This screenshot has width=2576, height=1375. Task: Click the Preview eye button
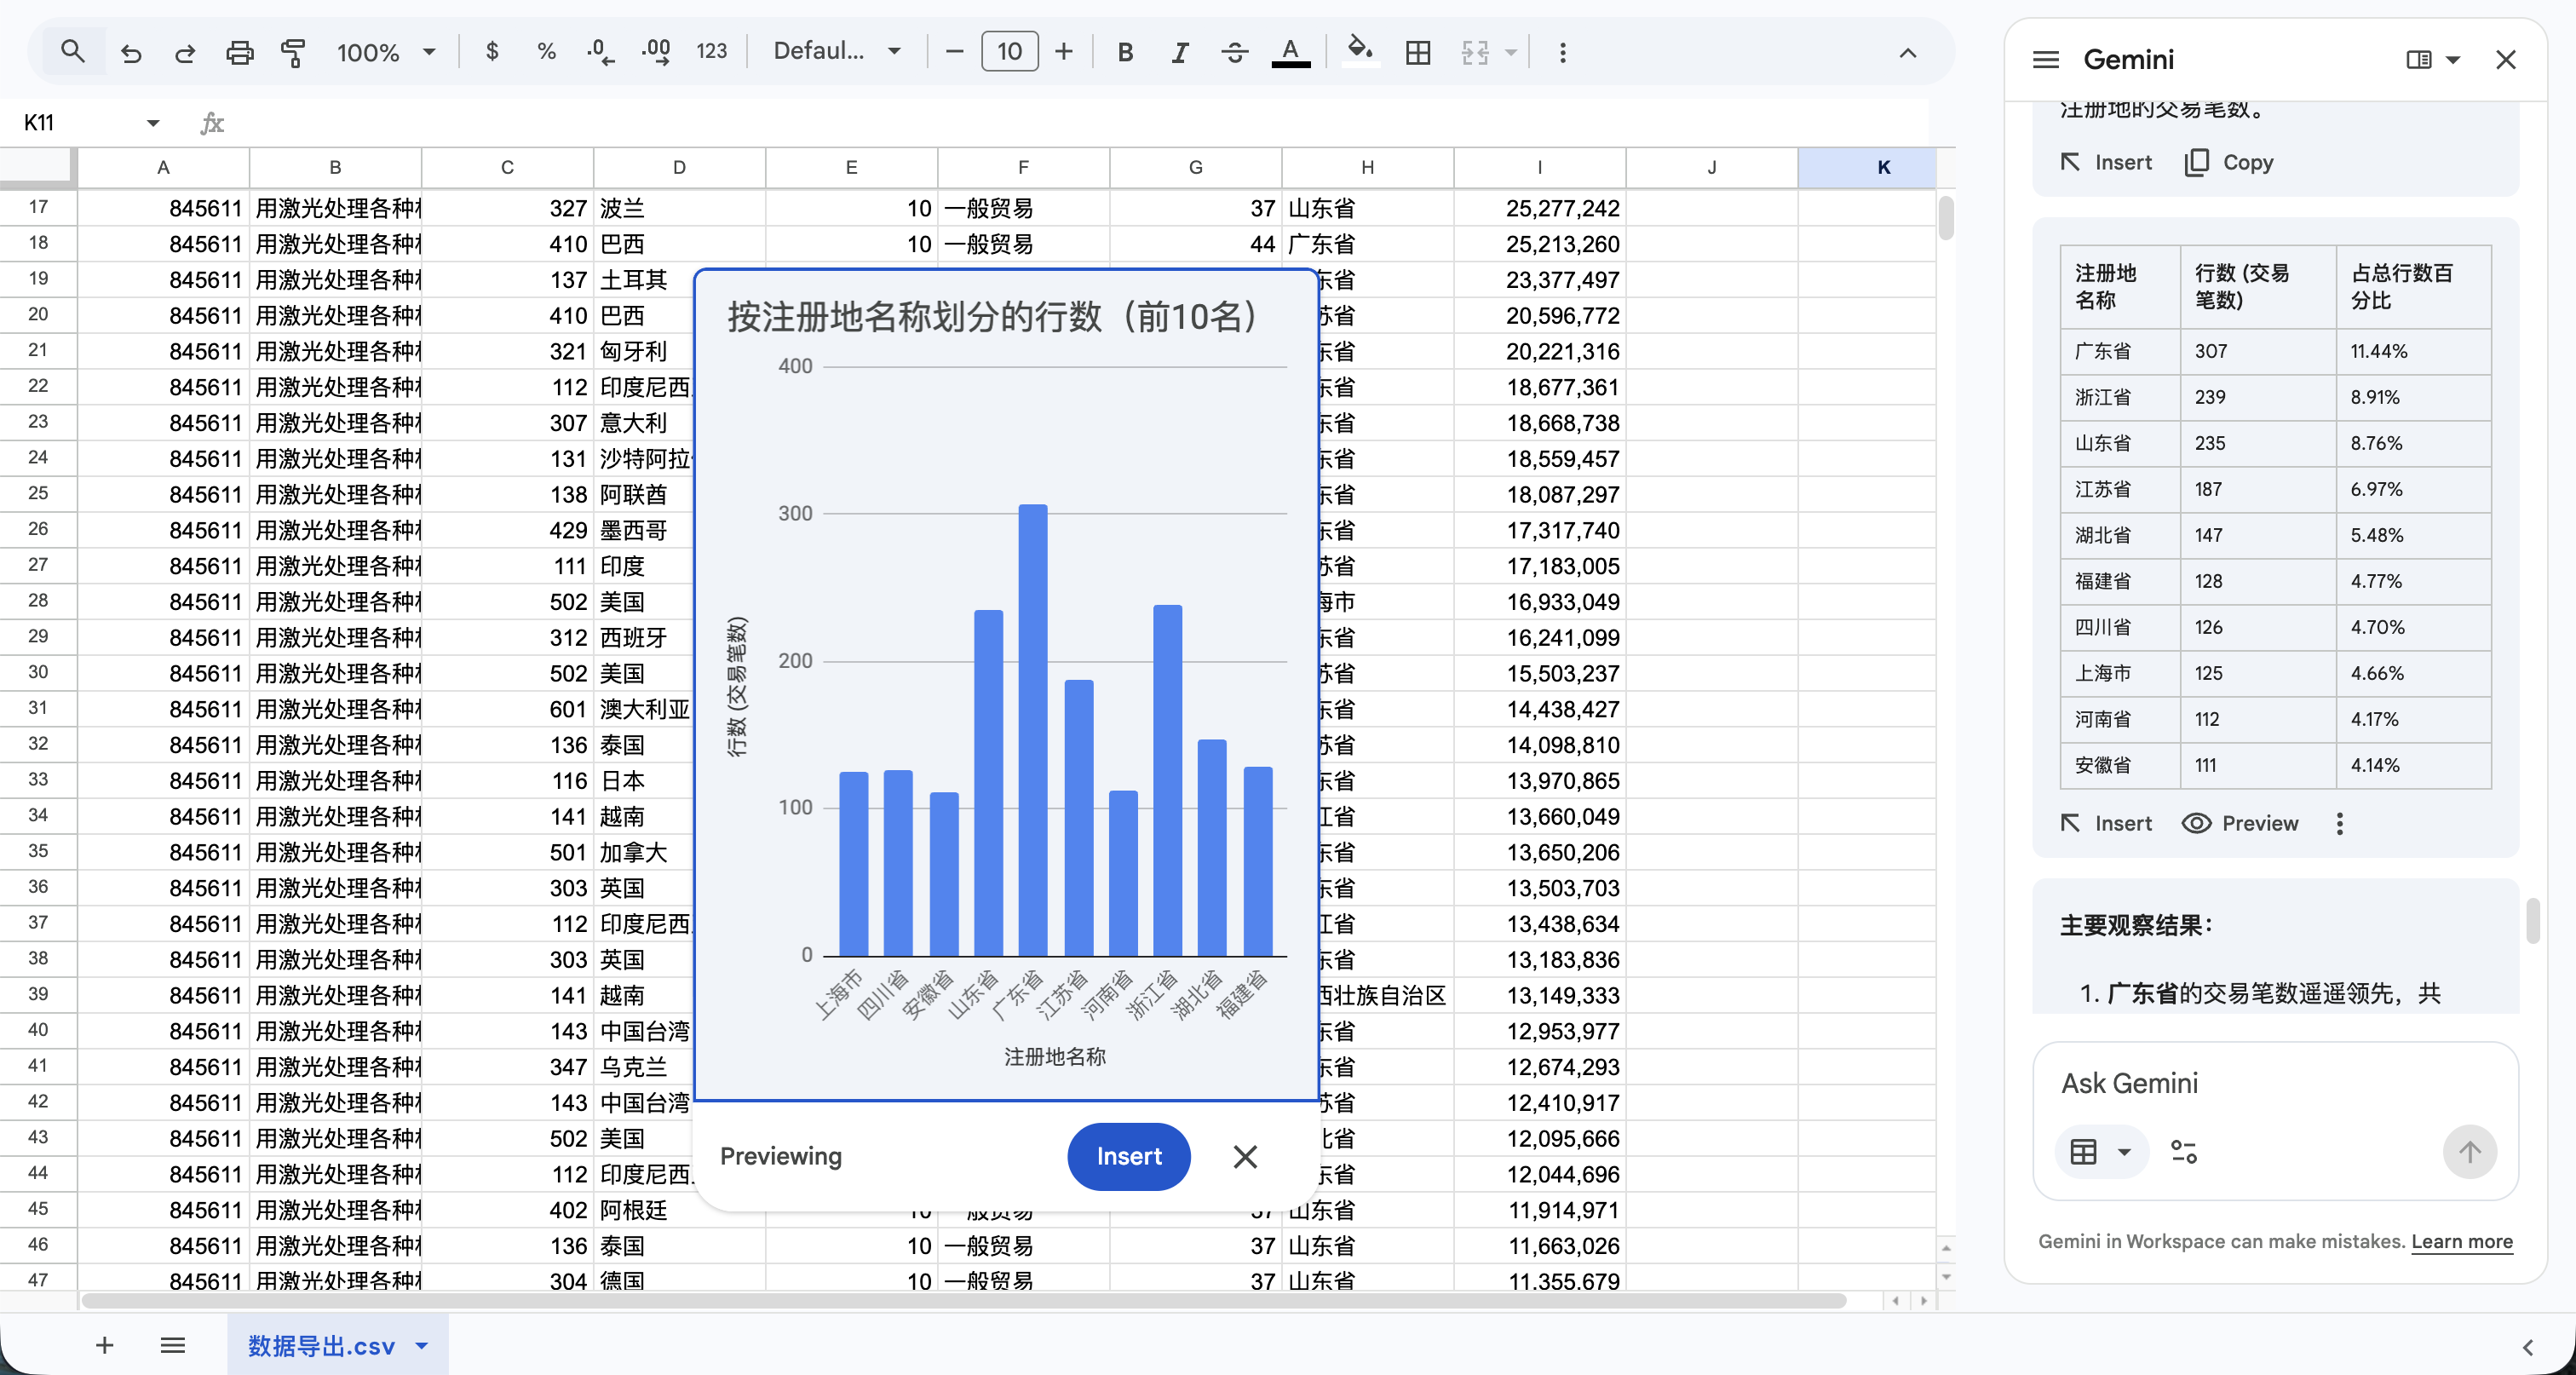2239,823
